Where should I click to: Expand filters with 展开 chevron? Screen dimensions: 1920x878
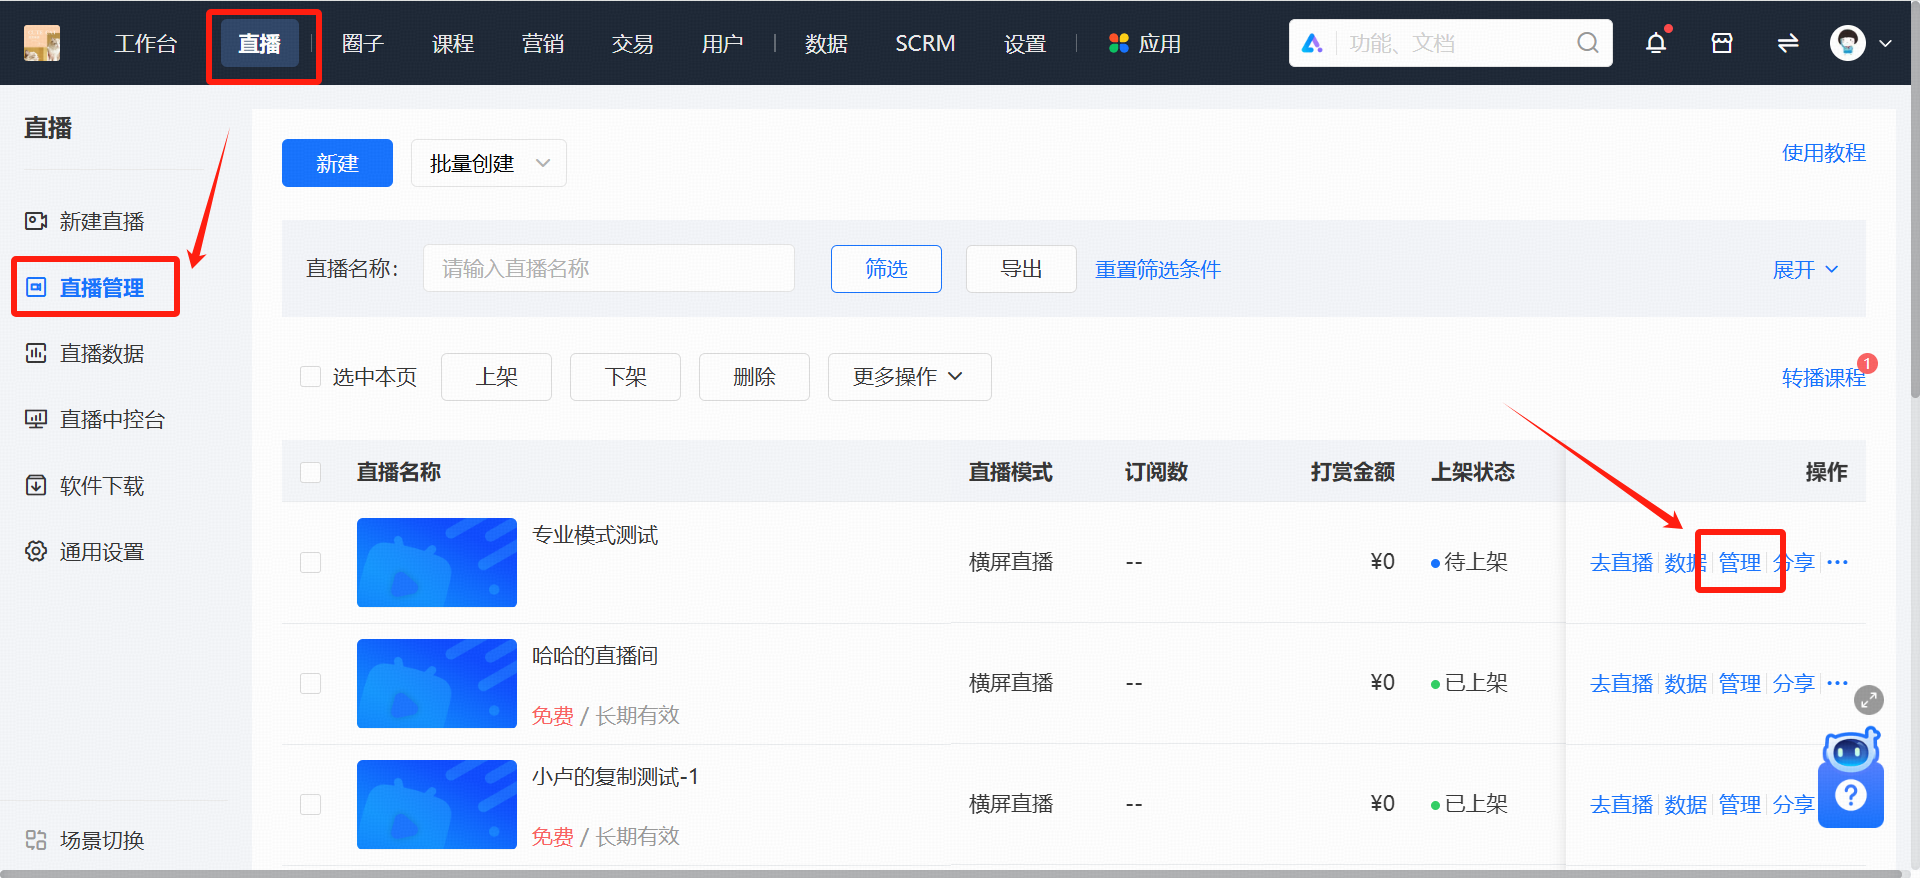(1805, 269)
